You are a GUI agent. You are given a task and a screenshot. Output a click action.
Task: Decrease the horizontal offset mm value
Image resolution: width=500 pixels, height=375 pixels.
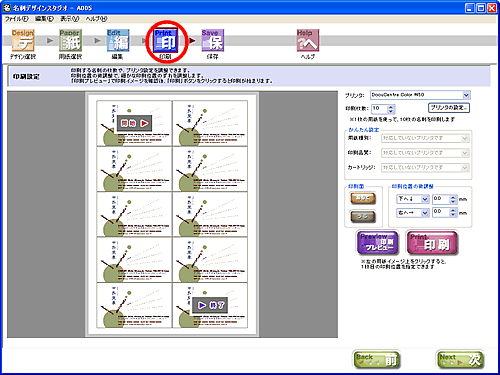(453, 215)
